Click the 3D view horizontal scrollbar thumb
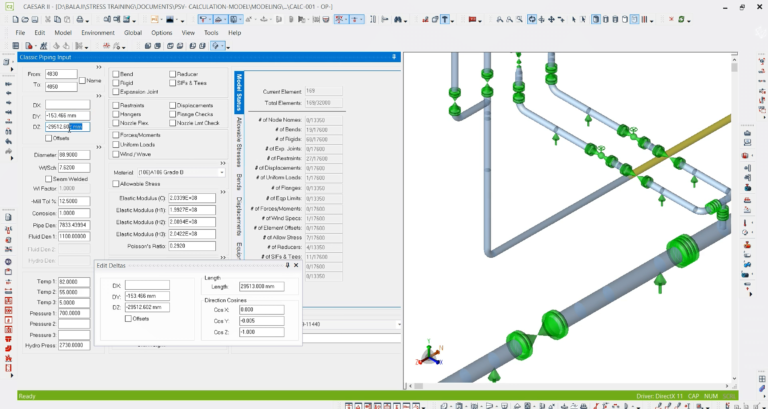Screen dimensions: 768x409 pyautogui.click(x=418, y=386)
